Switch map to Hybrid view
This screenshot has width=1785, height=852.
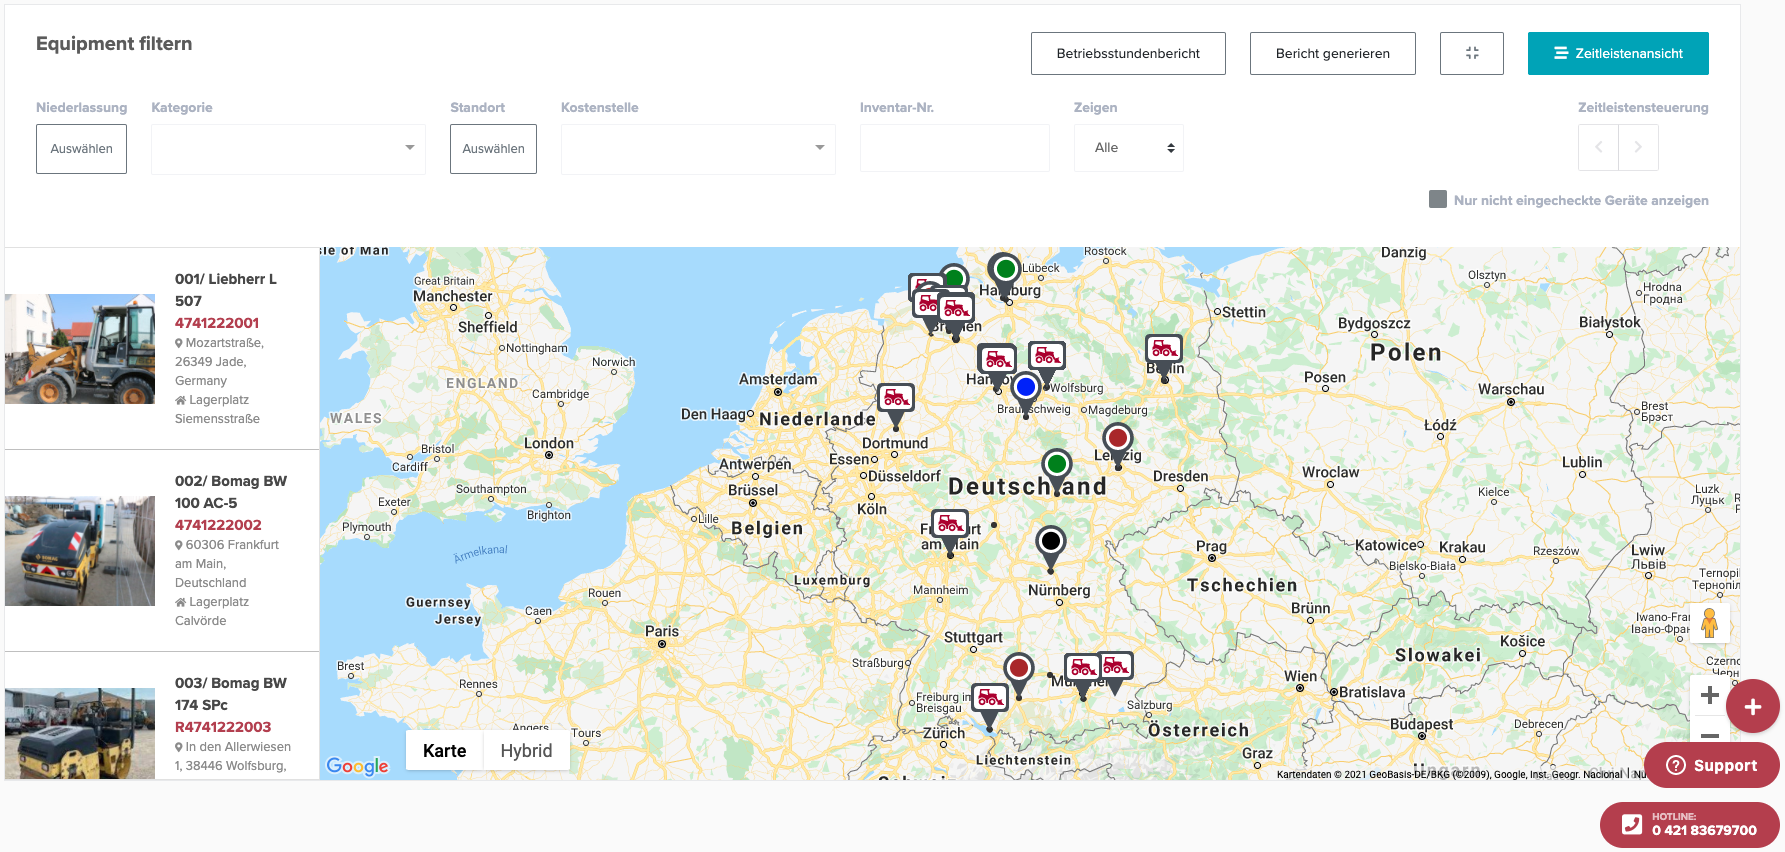526,751
